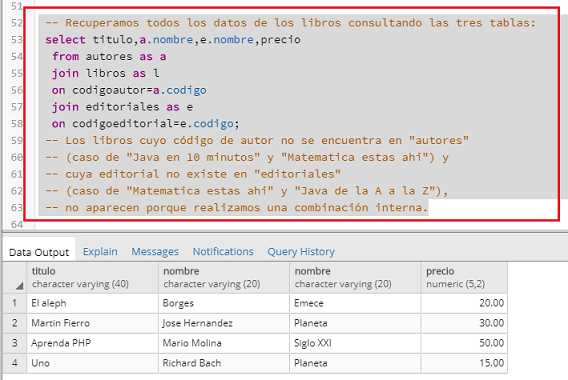Select the precio column header
The height and width of the screenshot is (380, 568).
coord(464,277)
